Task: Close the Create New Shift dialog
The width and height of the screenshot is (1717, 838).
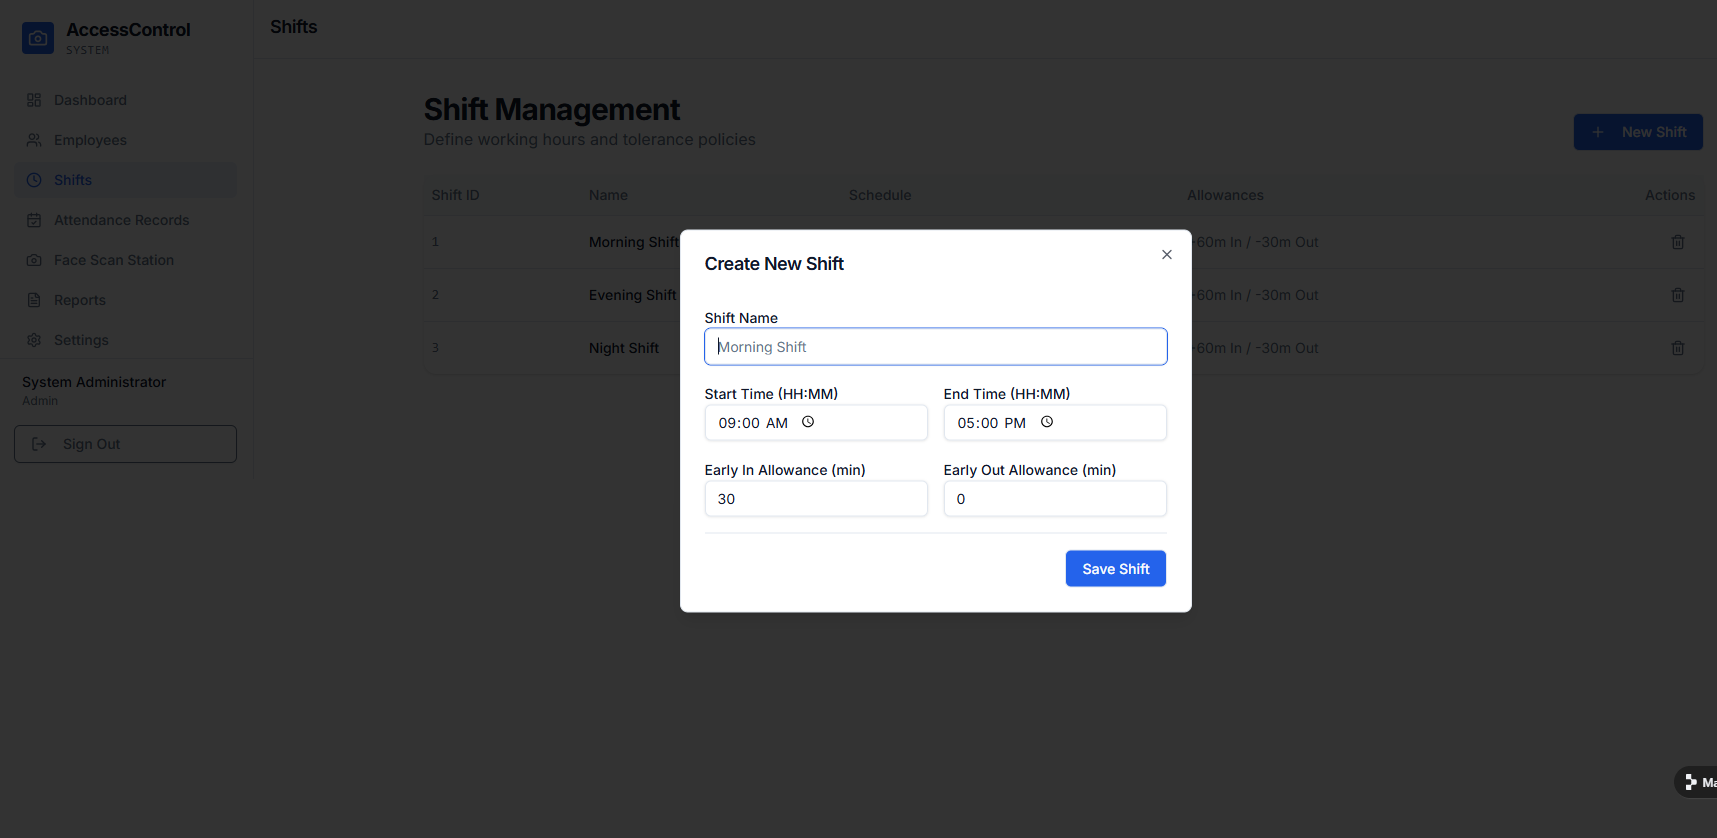Action: point(1166,255)
